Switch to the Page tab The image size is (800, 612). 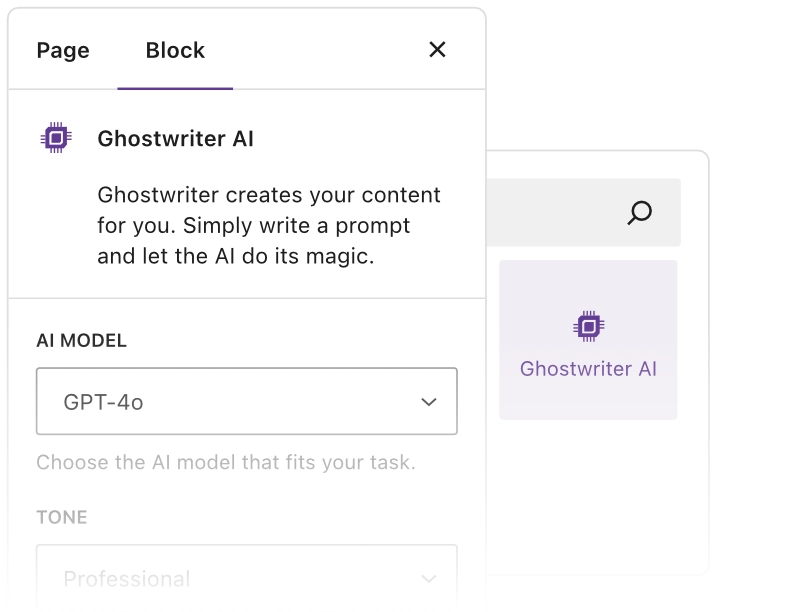coord(63,50)
